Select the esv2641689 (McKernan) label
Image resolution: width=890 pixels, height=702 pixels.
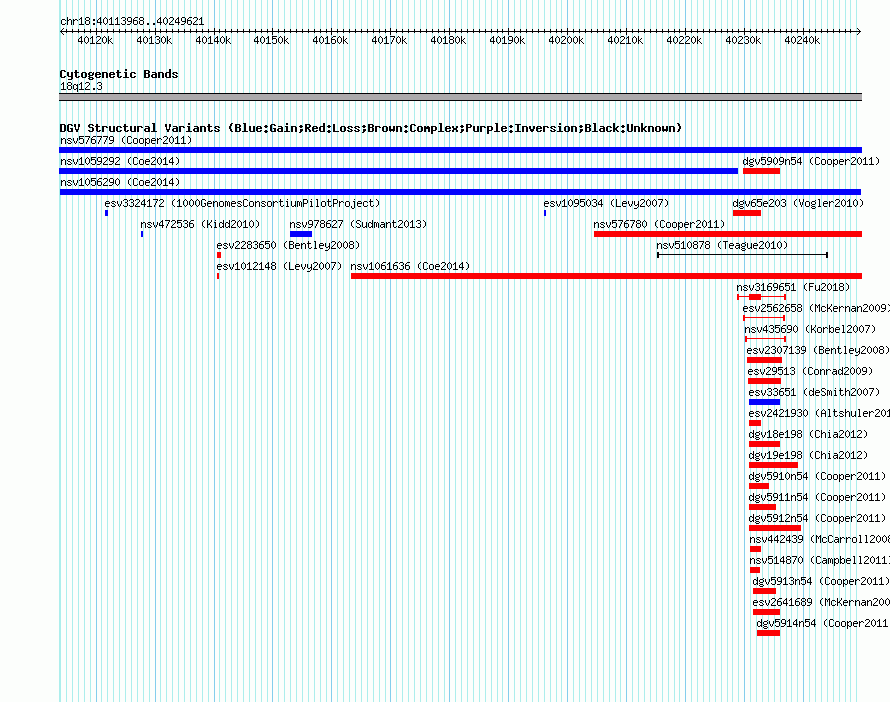(x=821, y=602)
